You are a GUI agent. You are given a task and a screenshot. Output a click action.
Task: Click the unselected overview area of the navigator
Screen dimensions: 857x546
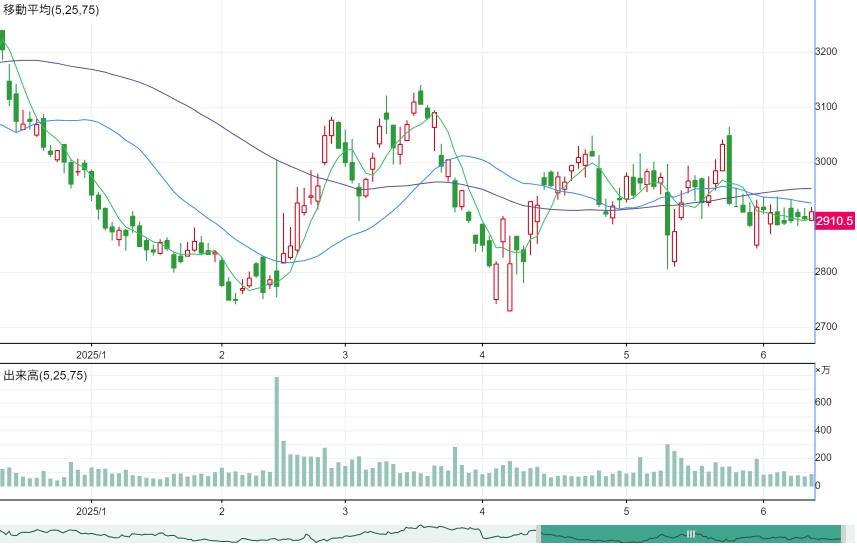tap(268, 534)
